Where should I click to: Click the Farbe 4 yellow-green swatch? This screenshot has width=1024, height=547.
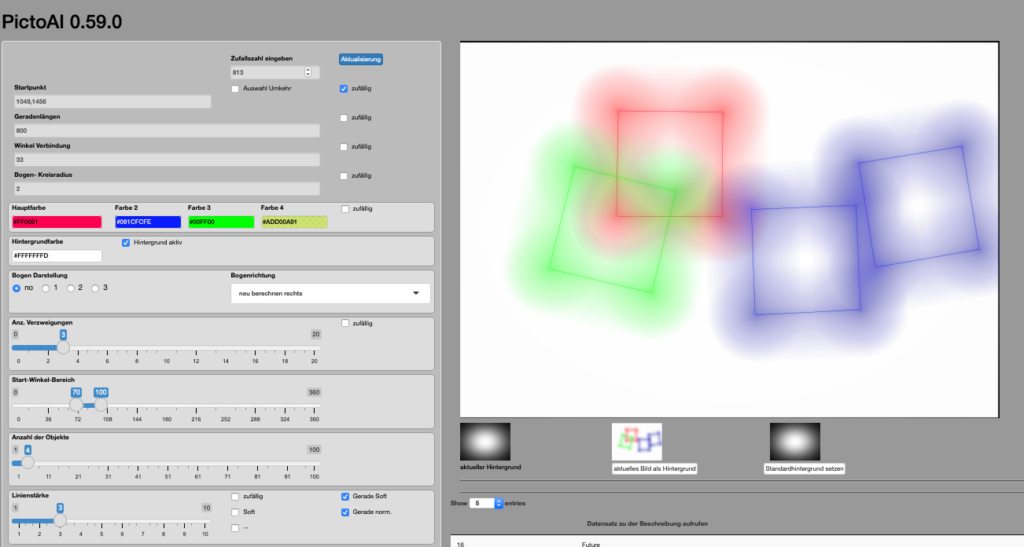click(x=294, y=222)
